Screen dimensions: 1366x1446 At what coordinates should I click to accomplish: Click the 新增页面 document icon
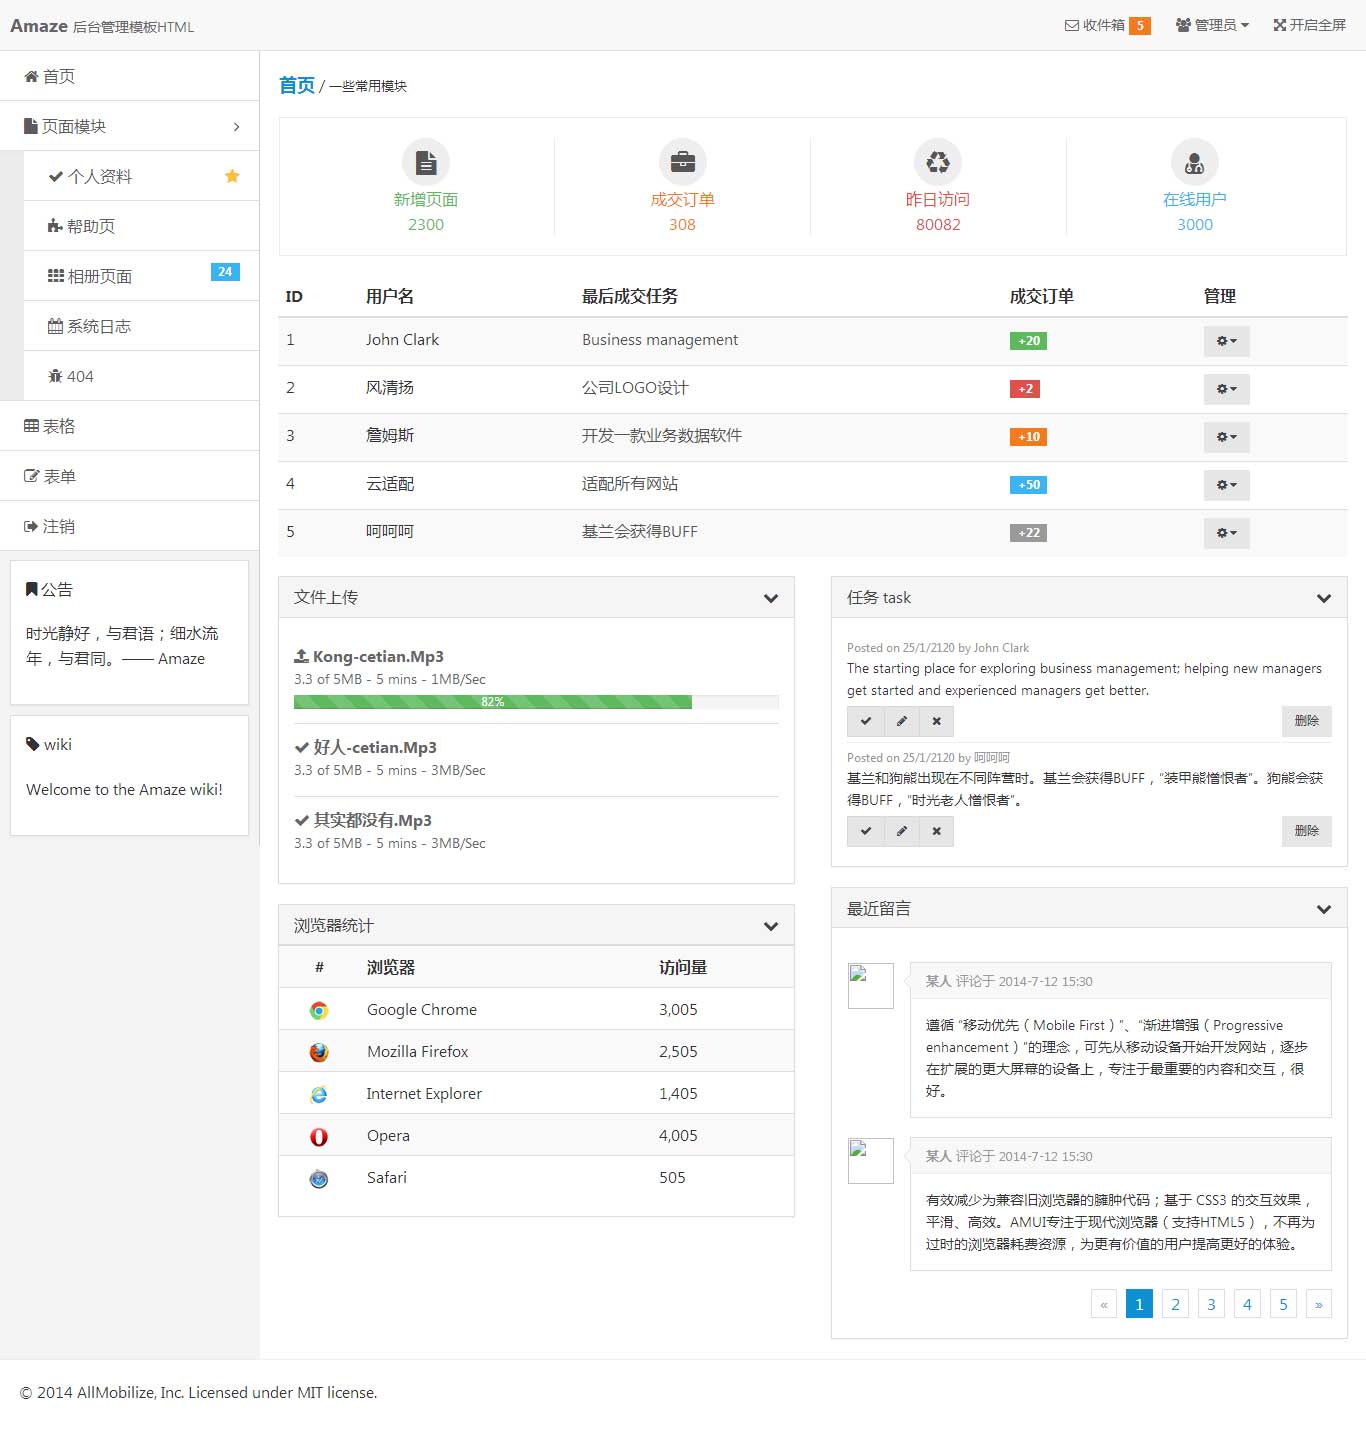click(426, 162)
